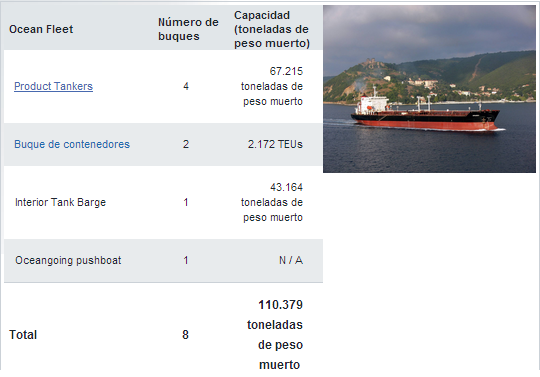Click the Product Tankers vessel count 4

tap(186, 86)
